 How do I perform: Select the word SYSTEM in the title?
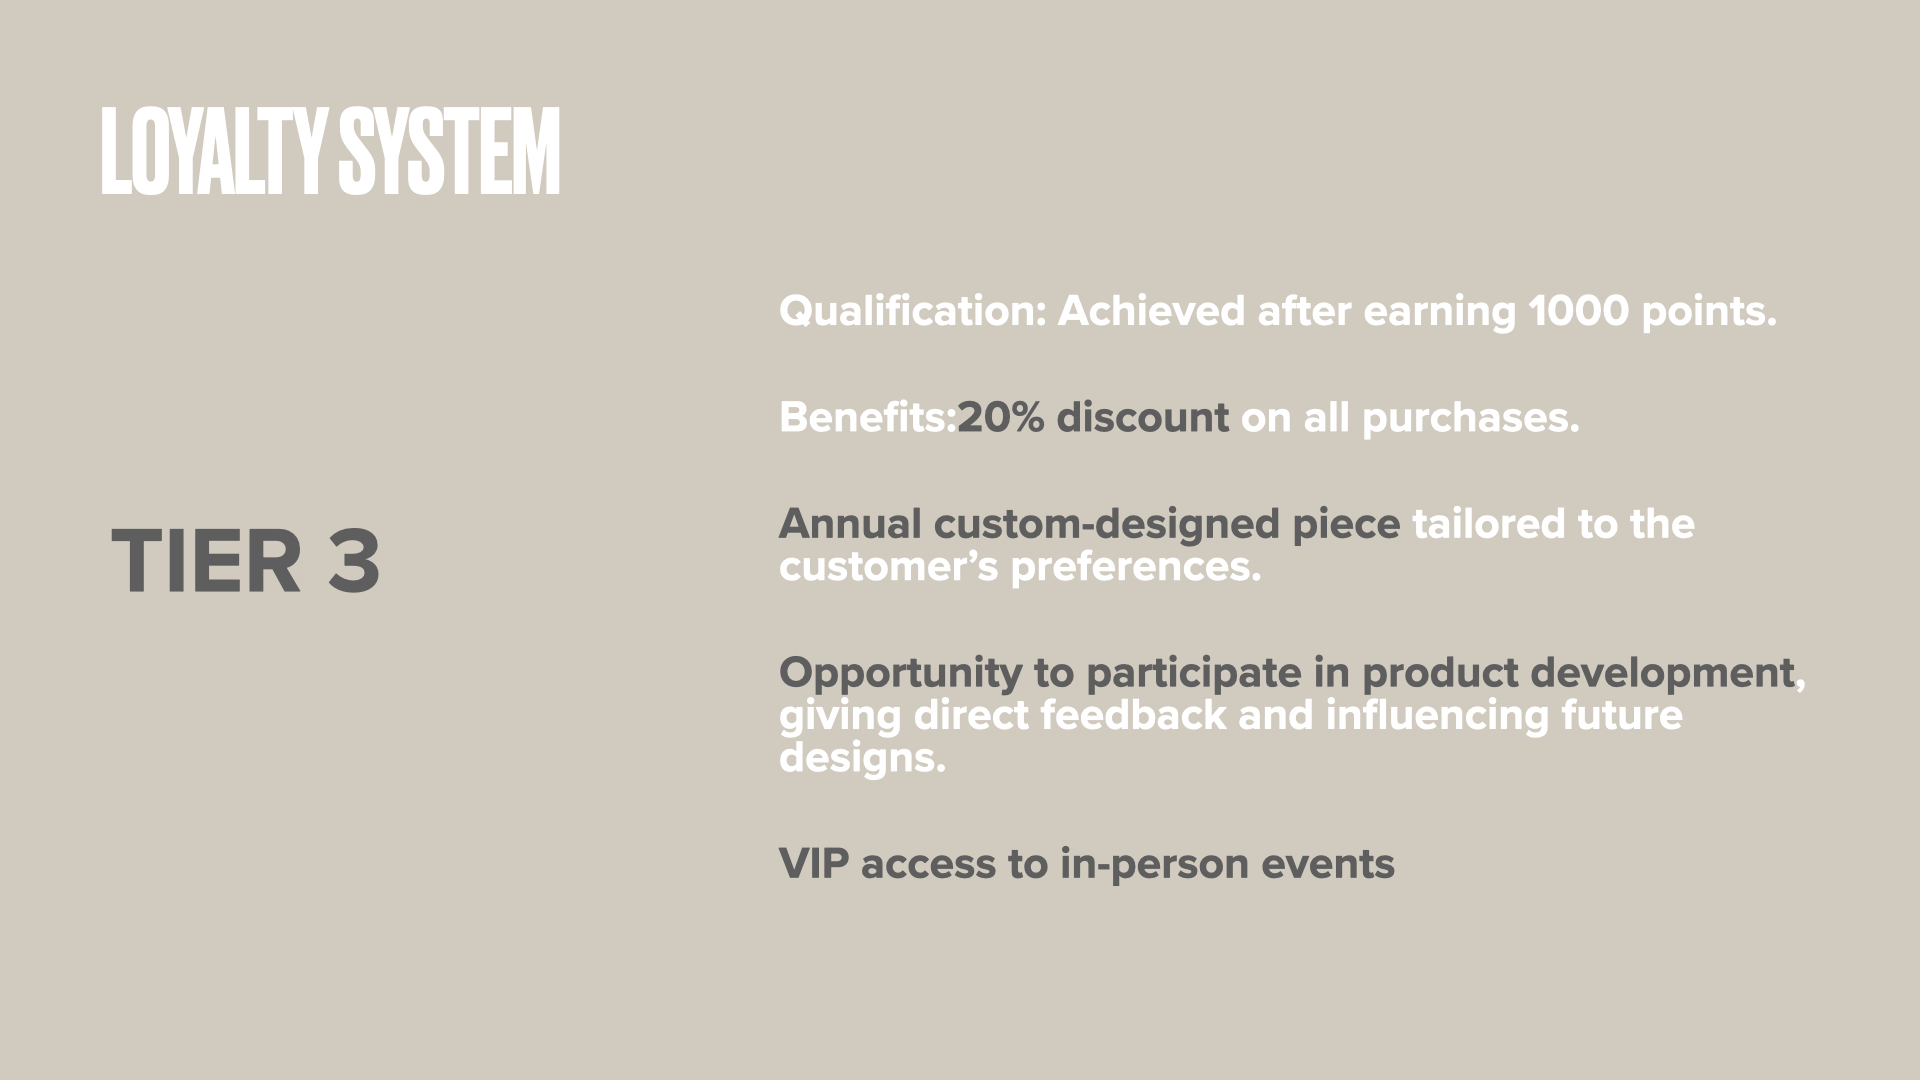448,151
